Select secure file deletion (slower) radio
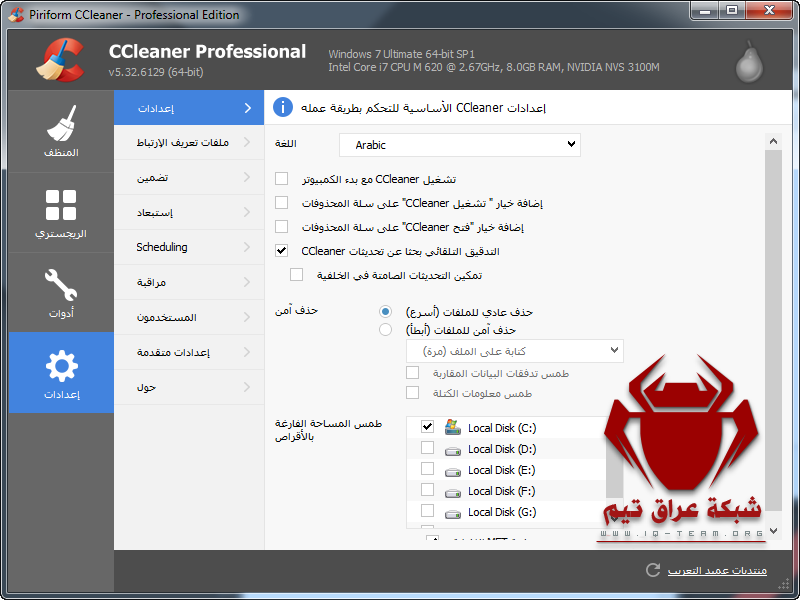The image size is (800, 600). [x=385, y=330]
